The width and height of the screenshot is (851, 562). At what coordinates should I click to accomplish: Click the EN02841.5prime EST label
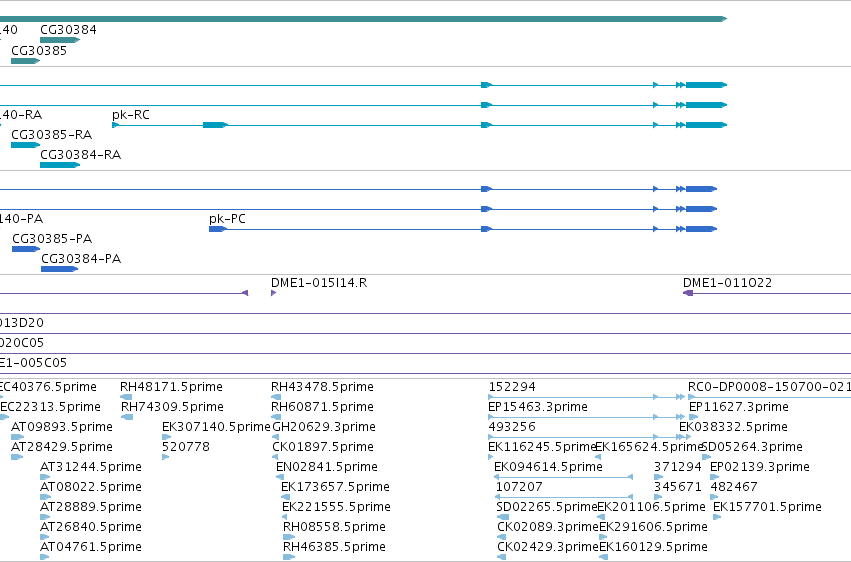click(327, 467)
